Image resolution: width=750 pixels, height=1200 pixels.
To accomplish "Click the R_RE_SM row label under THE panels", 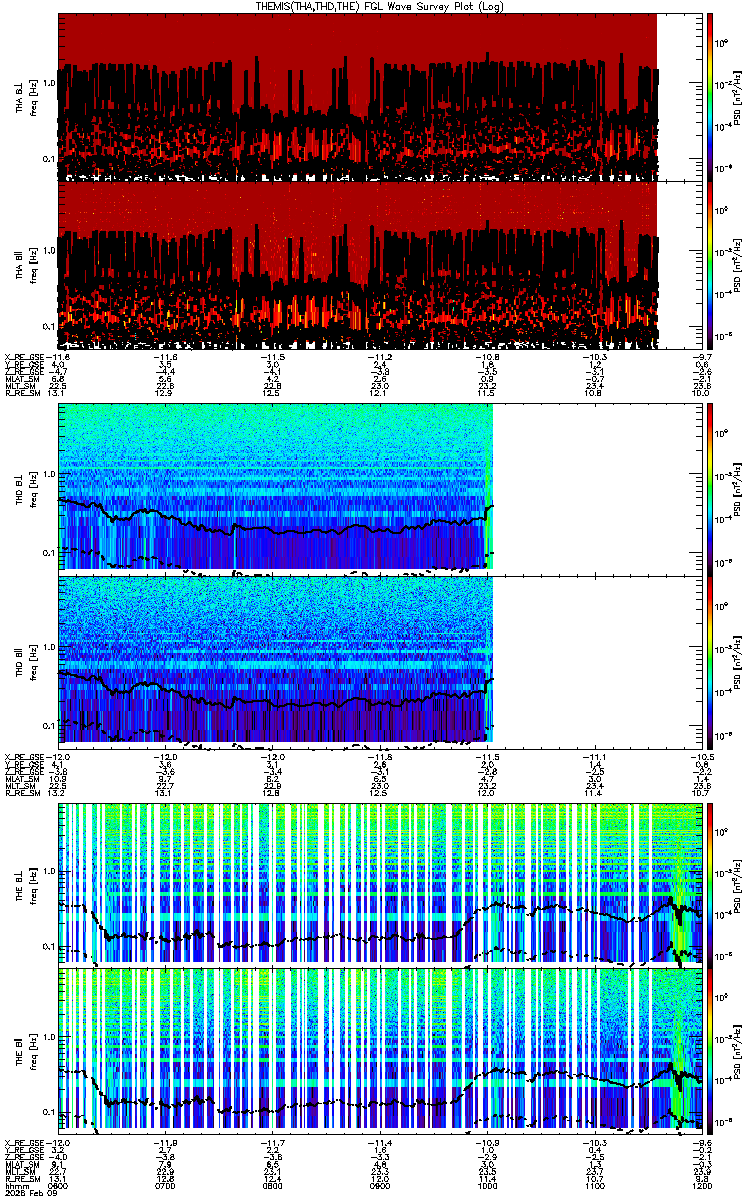I will pyautogui.click(x=24, y=1178).
